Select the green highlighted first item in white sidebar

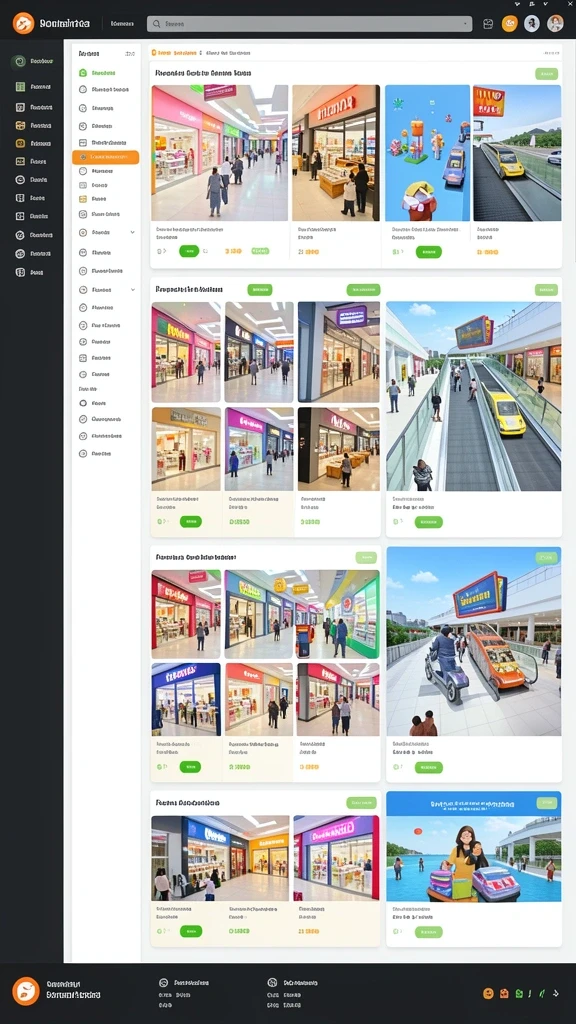105,73
